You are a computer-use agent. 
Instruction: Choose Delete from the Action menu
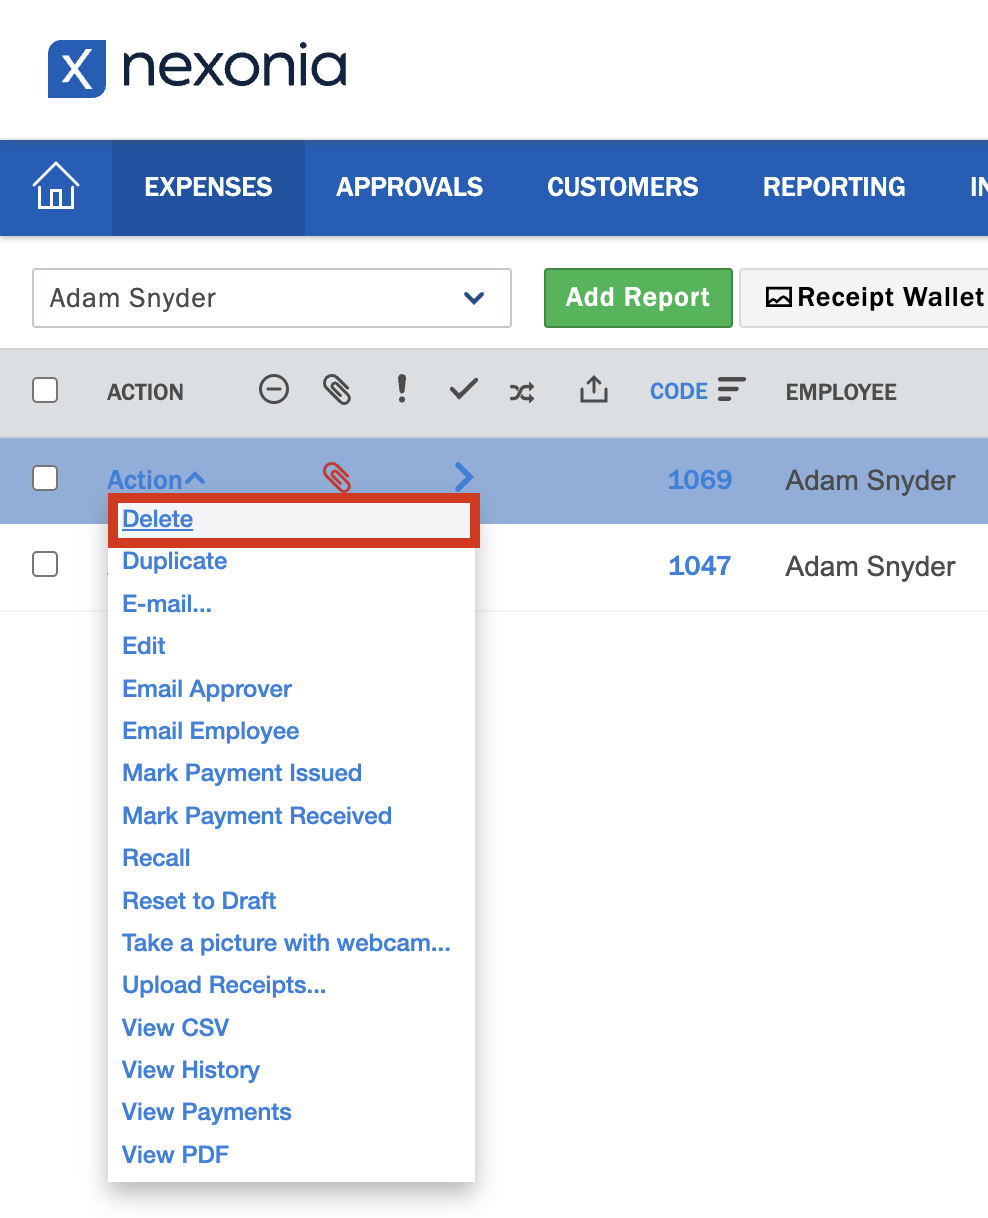[x=158, y=519]
